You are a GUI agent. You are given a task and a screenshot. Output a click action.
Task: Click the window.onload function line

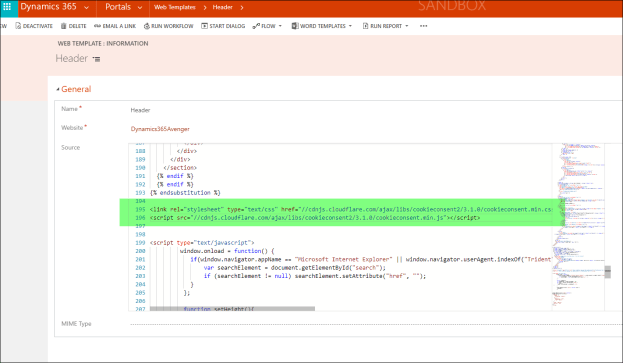pyautogui.click(x=227, y=251)
